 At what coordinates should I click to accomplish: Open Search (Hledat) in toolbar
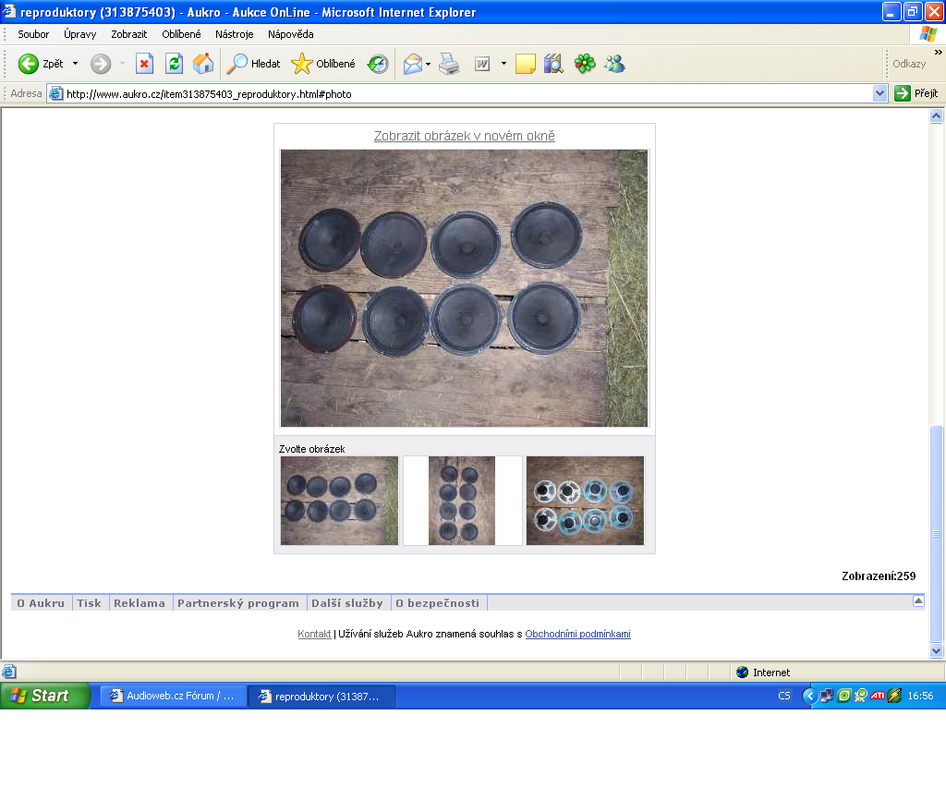(253, 63)
